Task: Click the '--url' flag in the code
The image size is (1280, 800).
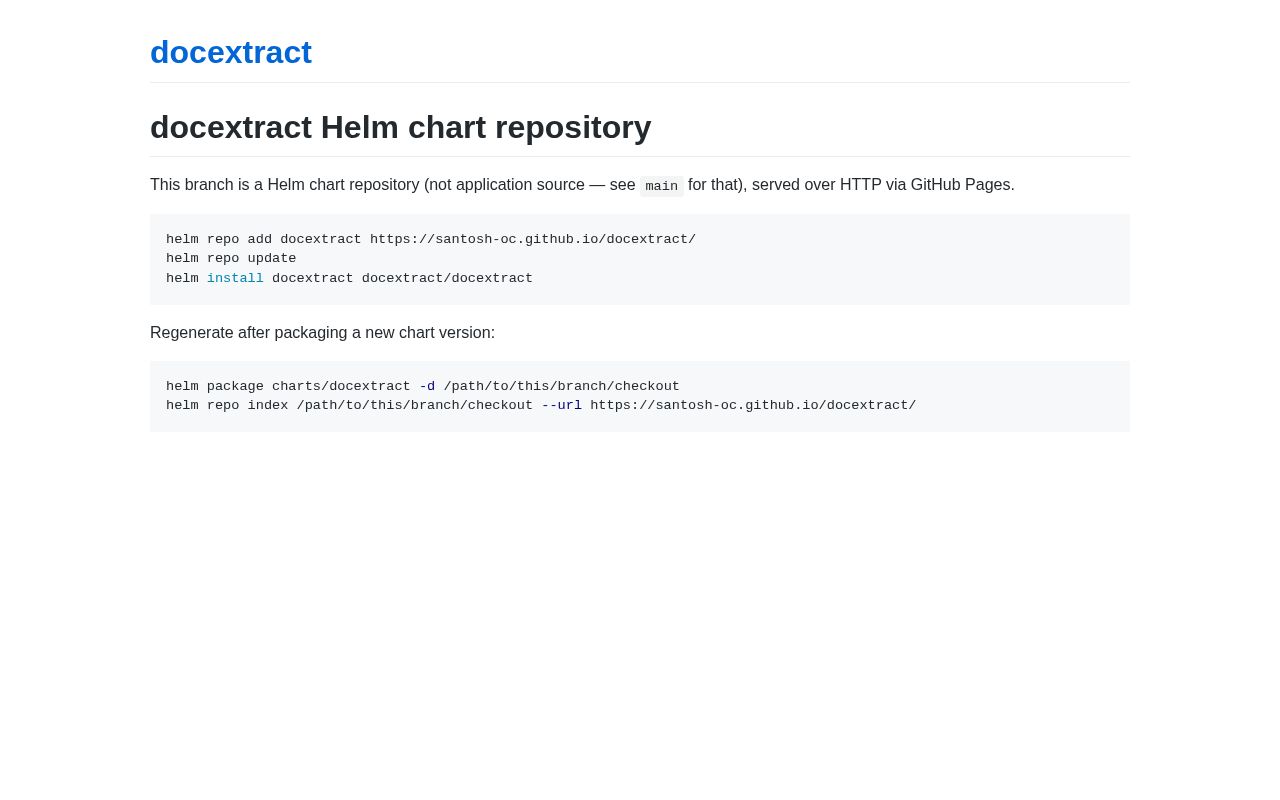Action: click(561, 405)
